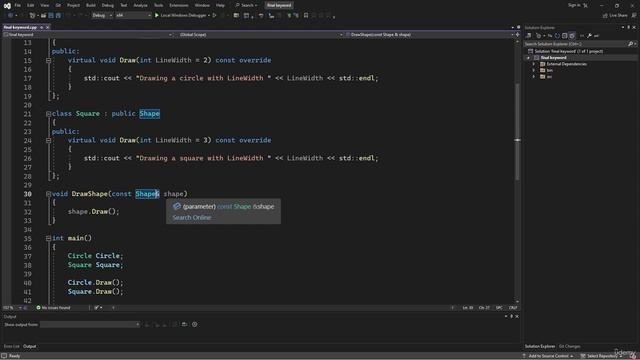This screenshot has width=640, height=360.
Task: Open the Build menu
Action: 91,5
